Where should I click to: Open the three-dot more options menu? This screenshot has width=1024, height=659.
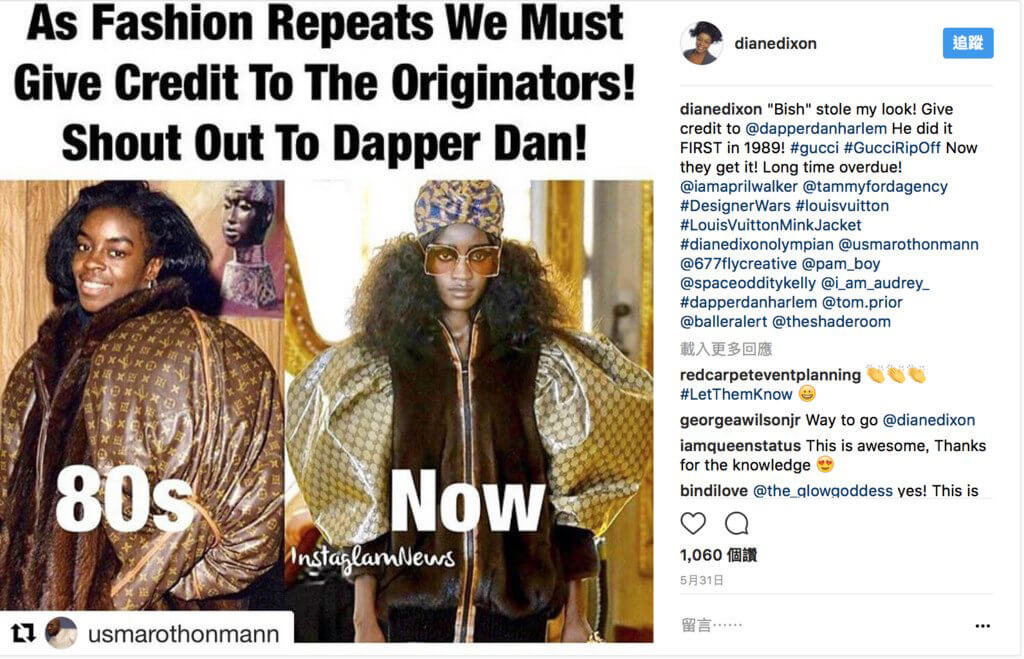982,626
